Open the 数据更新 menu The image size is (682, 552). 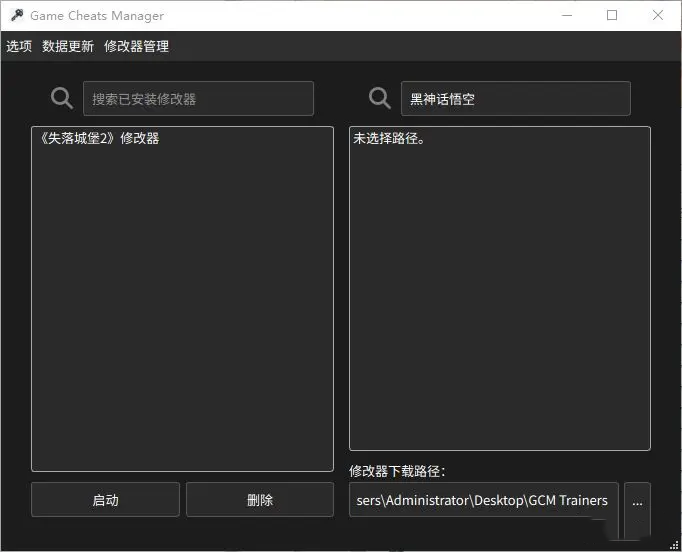tap(68, 46)
